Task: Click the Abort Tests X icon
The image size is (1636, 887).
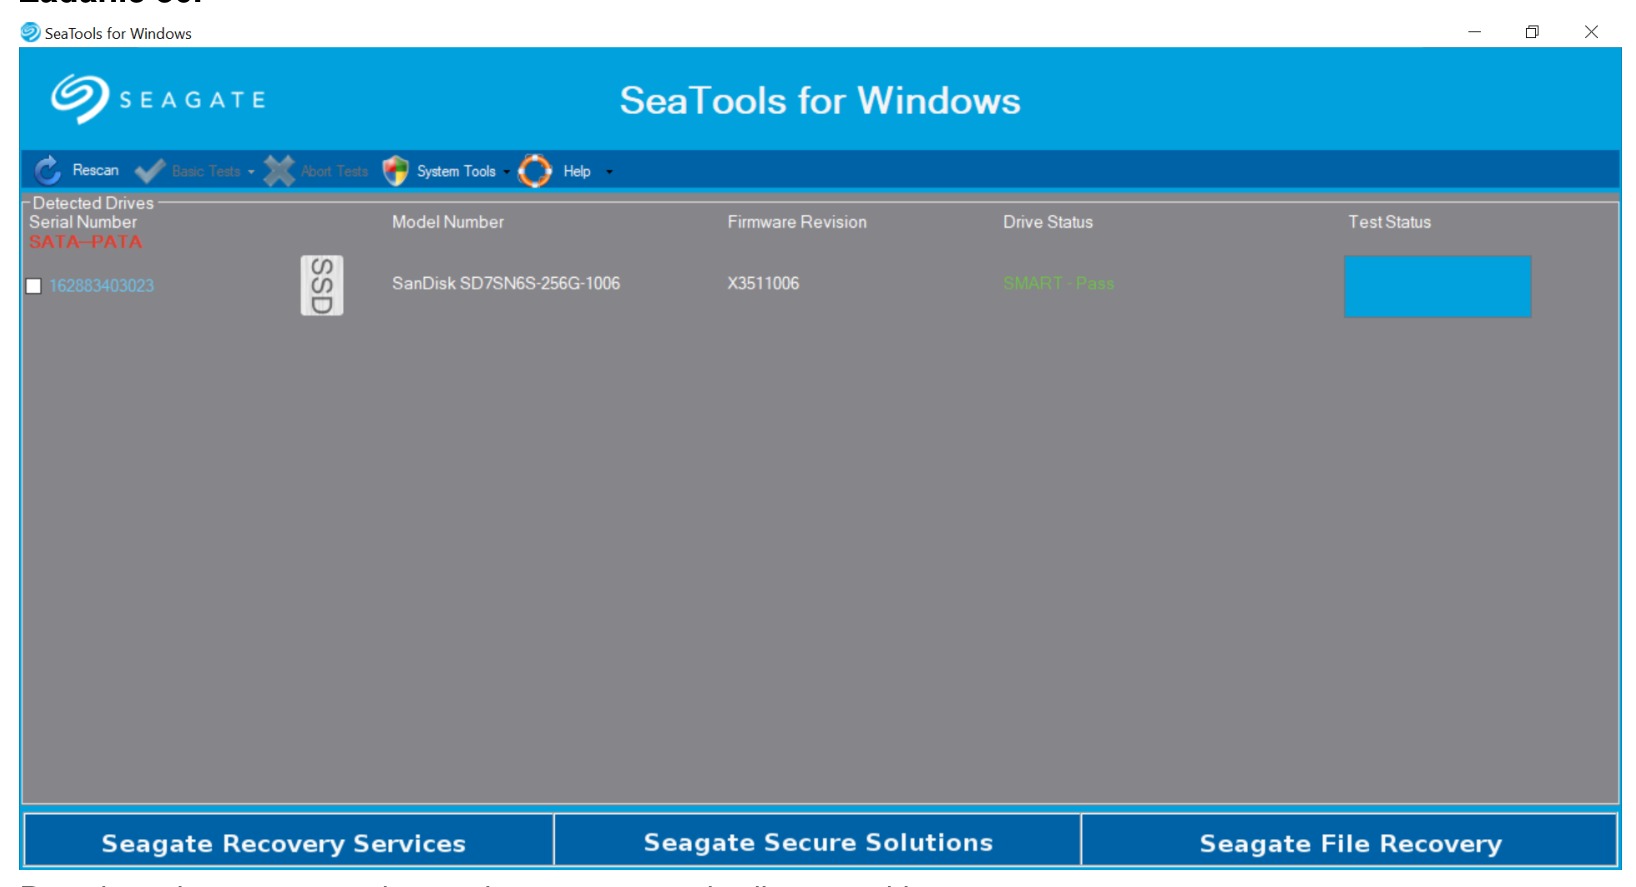Action: 279,171
